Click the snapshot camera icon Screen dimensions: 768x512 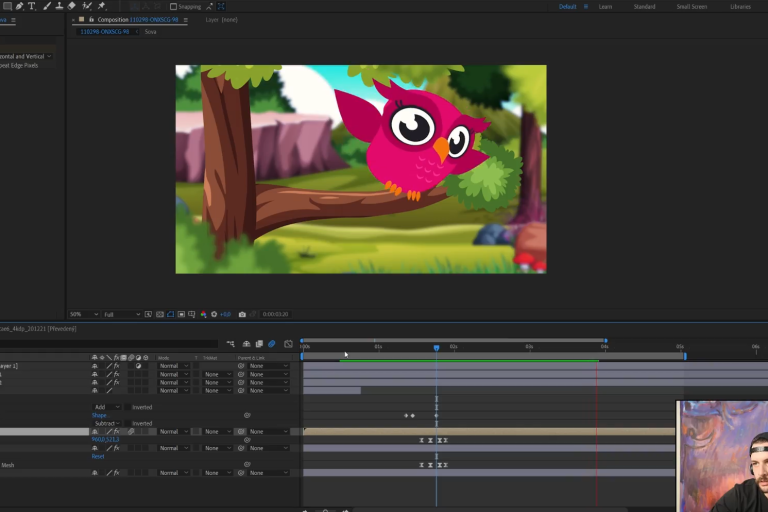pyautogui.click(x=242, y=314)
